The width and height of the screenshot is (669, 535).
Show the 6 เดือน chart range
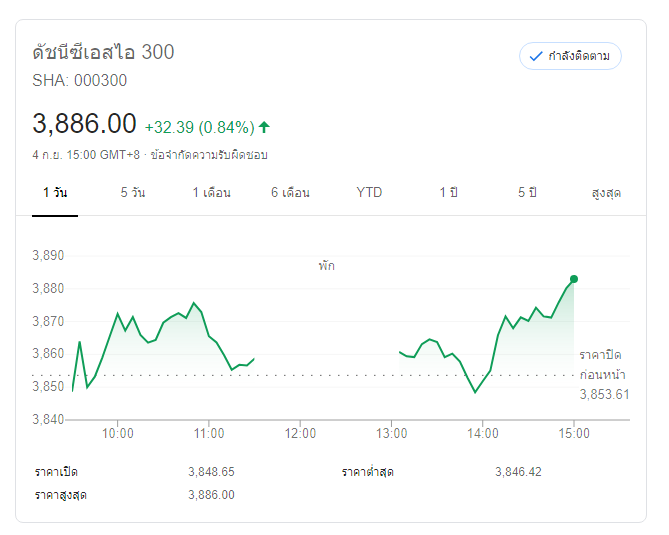(x=290, y=192)
